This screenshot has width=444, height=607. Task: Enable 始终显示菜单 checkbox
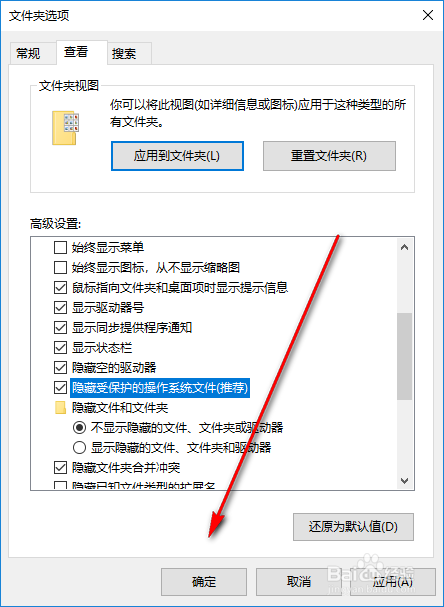pos(60,247)
